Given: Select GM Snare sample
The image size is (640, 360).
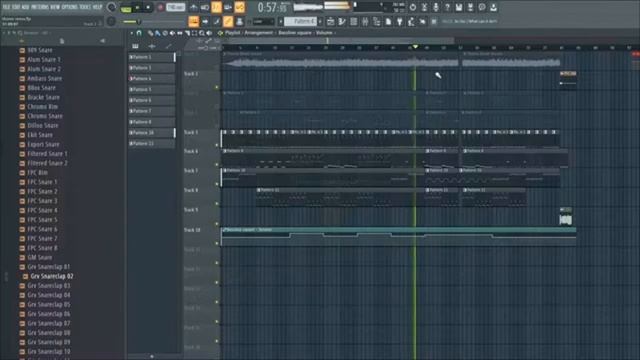Looking at the screenshot, I should pyautogui.click(x=40, y=258).
